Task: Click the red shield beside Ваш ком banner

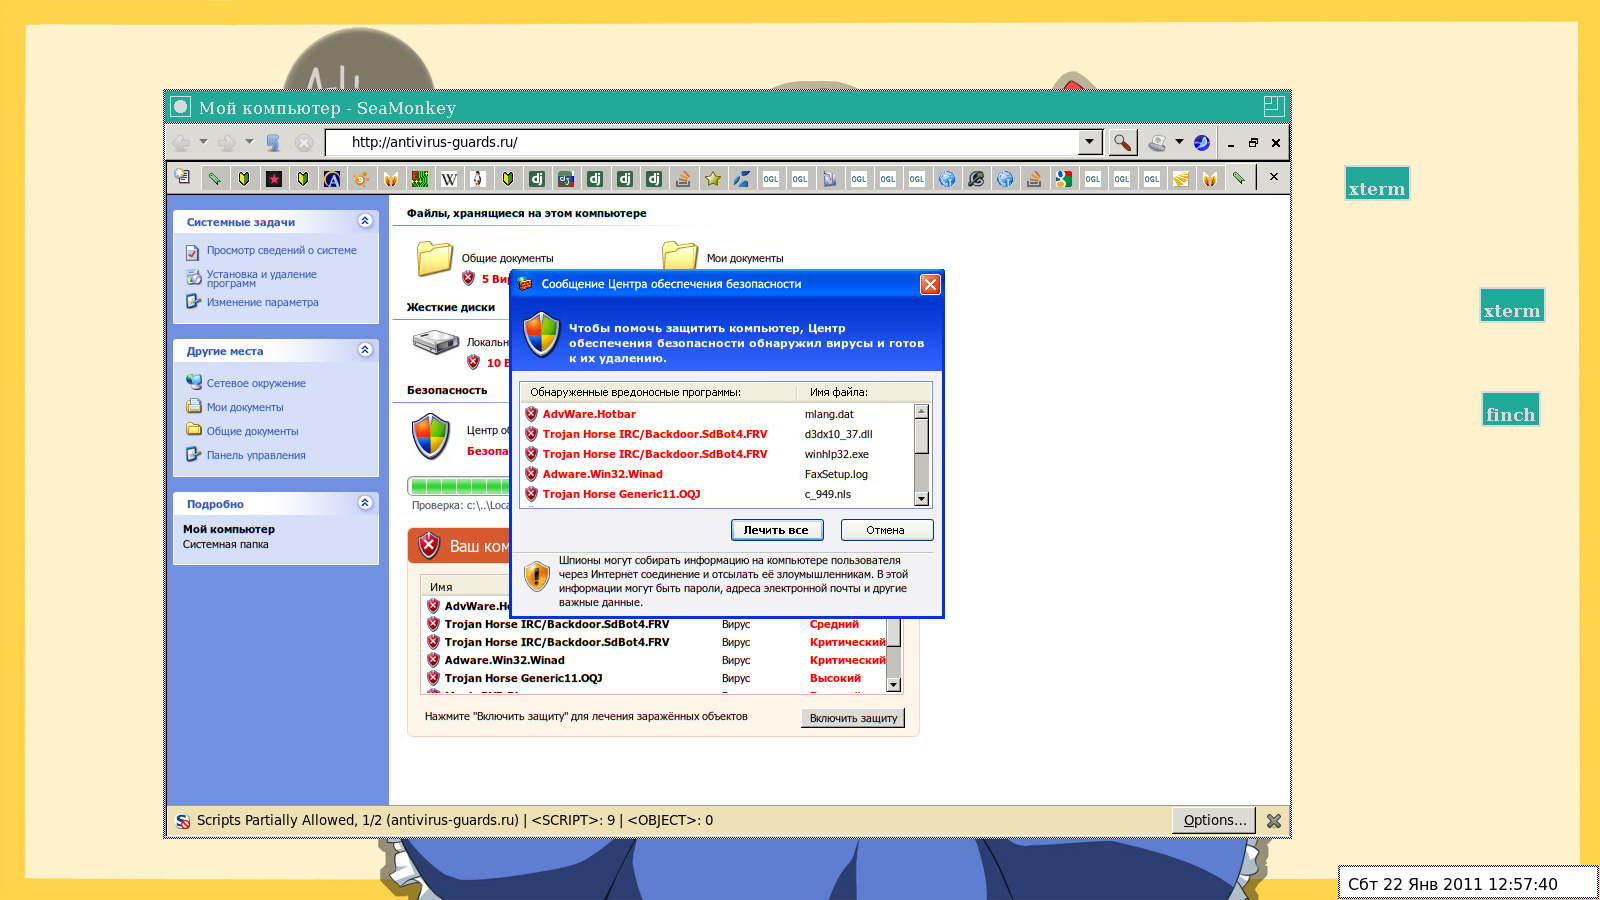Action: 429,545
